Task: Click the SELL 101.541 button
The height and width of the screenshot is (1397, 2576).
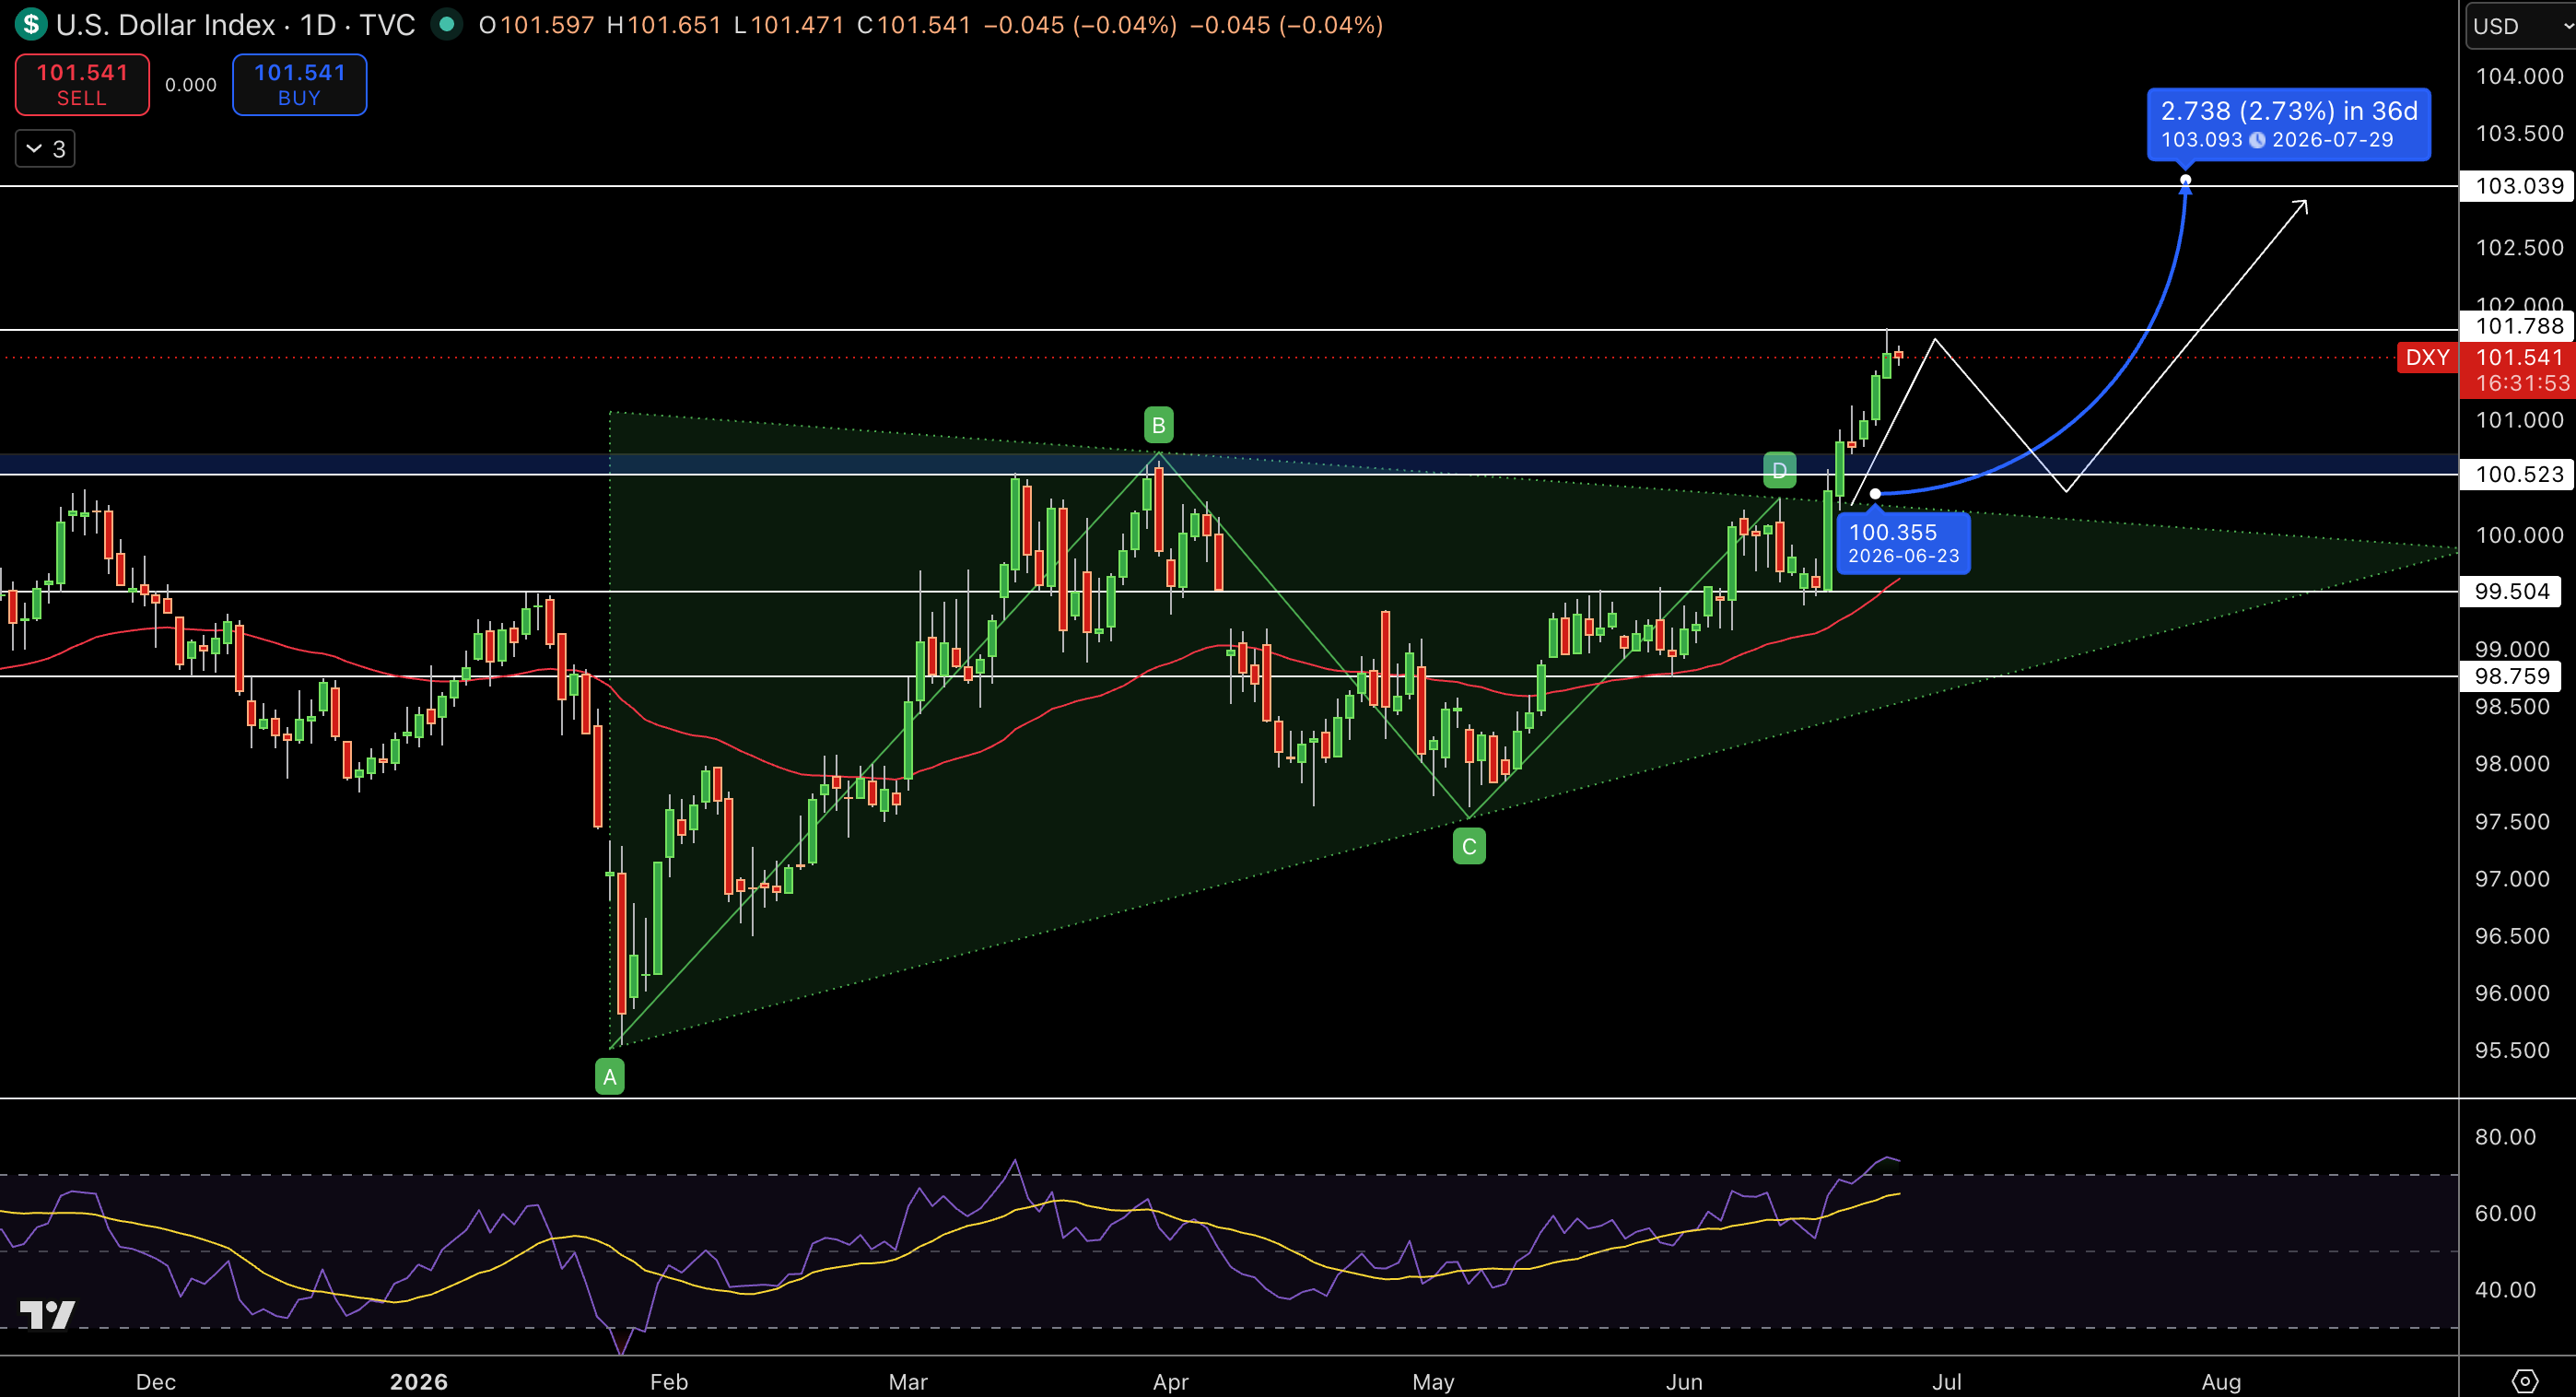Action: (x=82, y=85)
